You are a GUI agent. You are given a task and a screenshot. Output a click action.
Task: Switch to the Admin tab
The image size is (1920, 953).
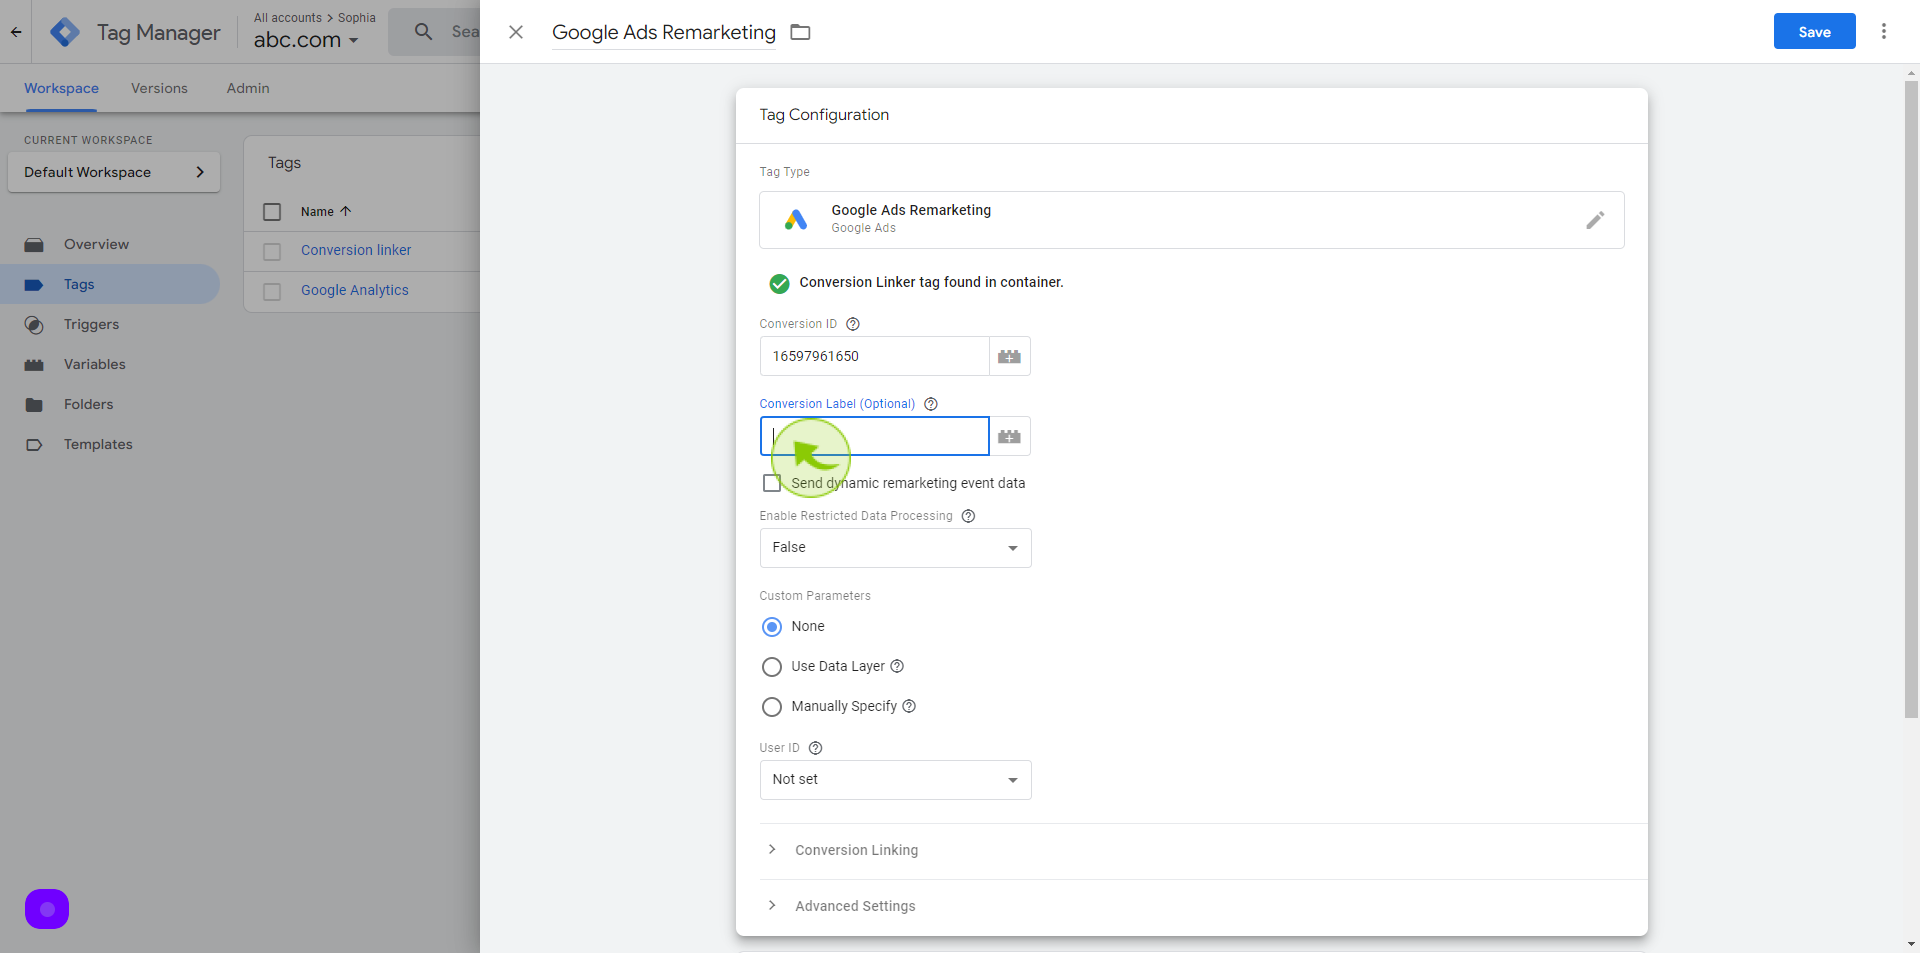pos(248,88)
